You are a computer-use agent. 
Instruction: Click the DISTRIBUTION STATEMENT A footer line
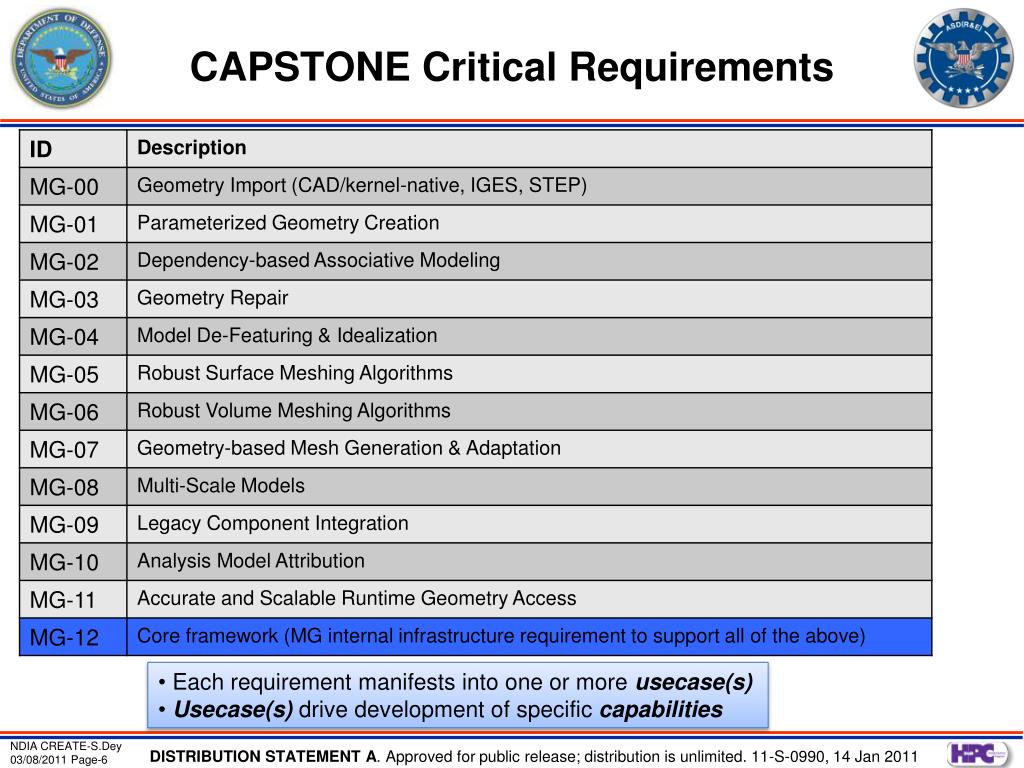tap(534, 757)
